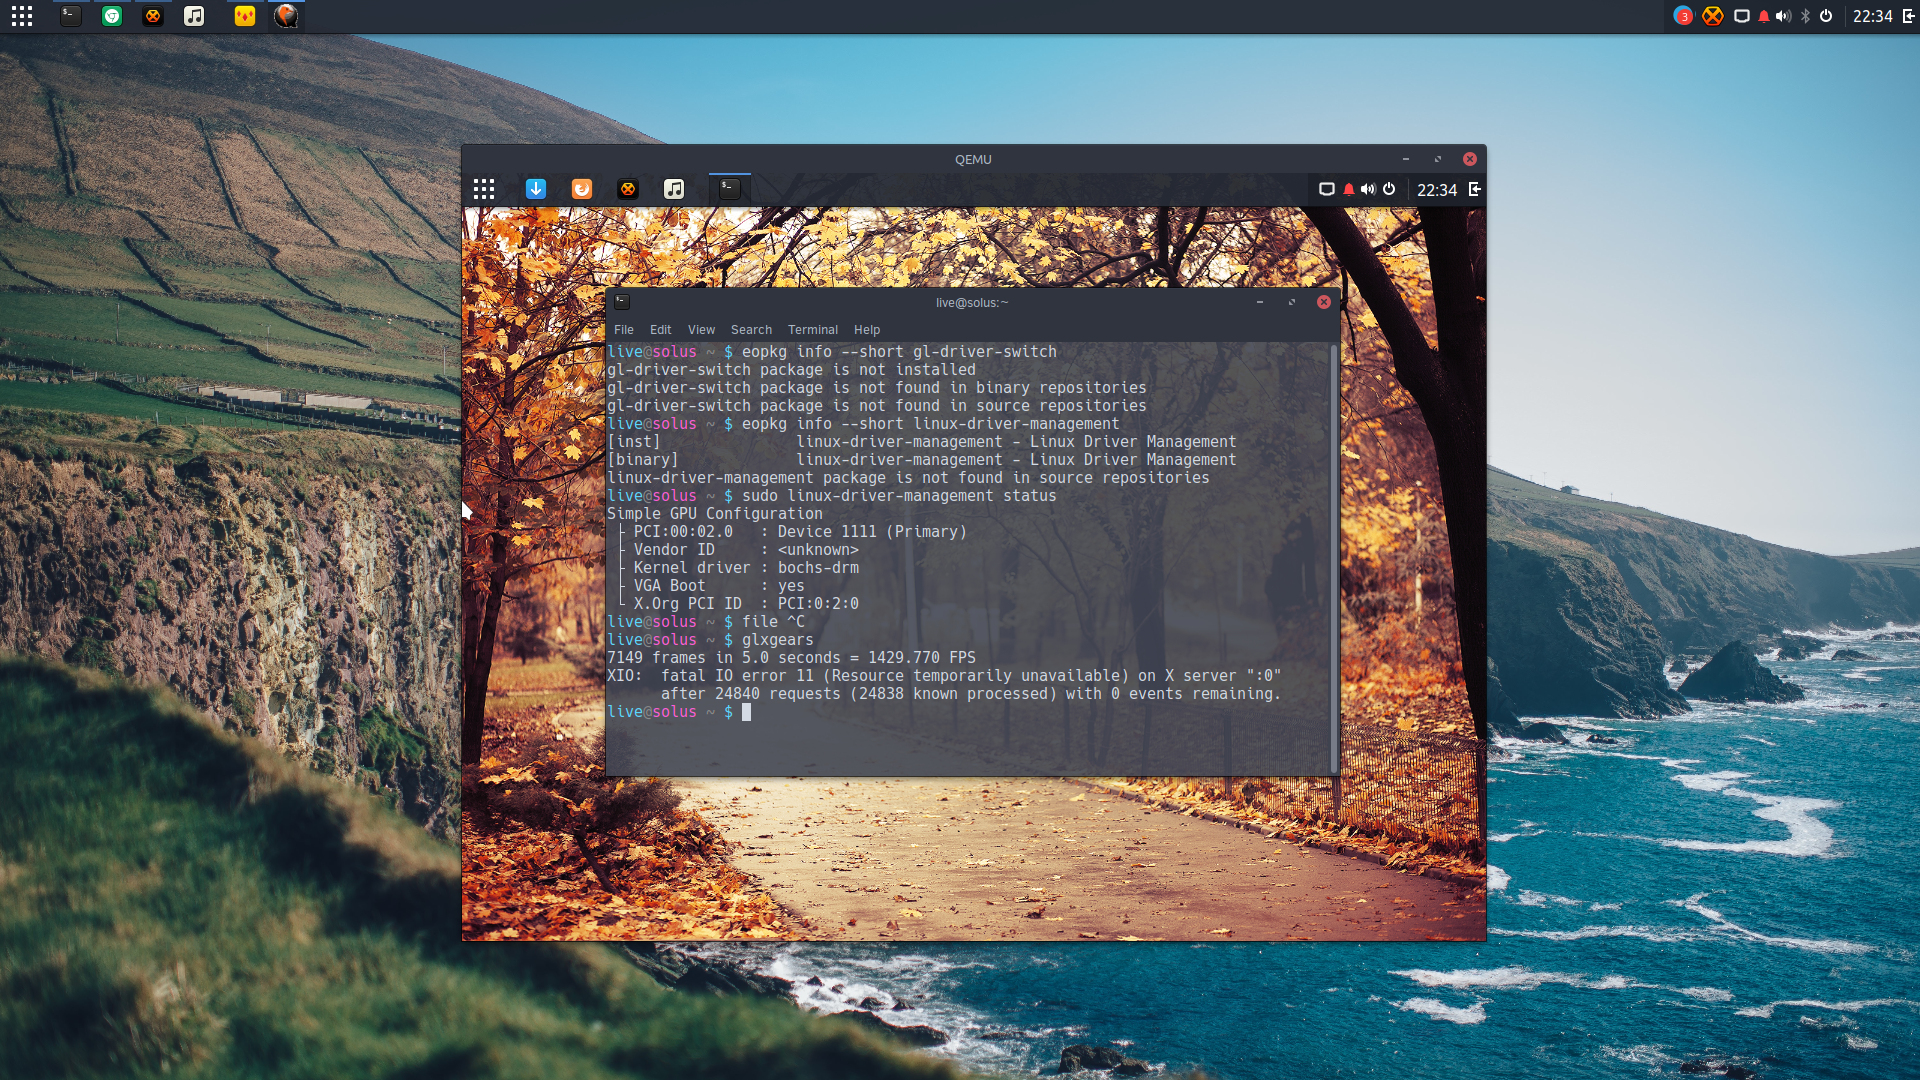Open the tray icon with red 3 badge
Viewport: 1920px width, 1080px height.
tap(1683, 16)
